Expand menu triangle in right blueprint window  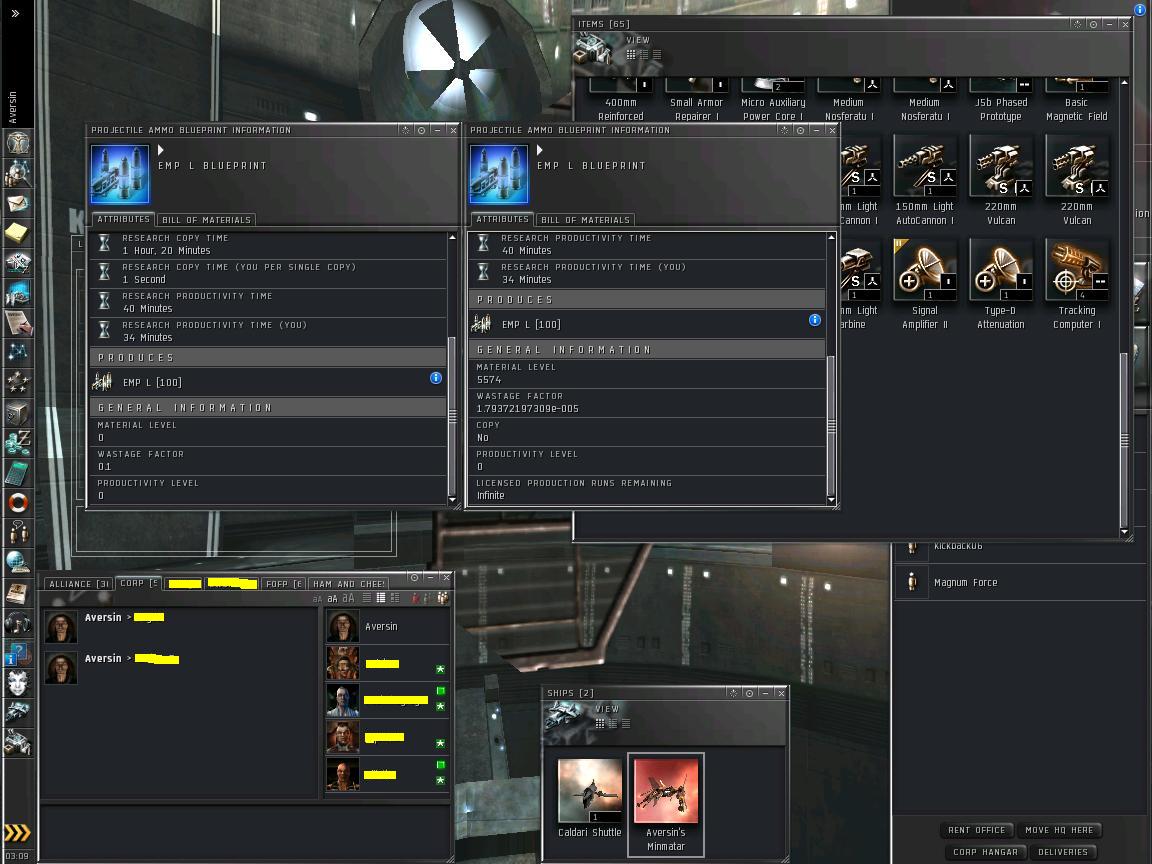[x=539, y=150]
